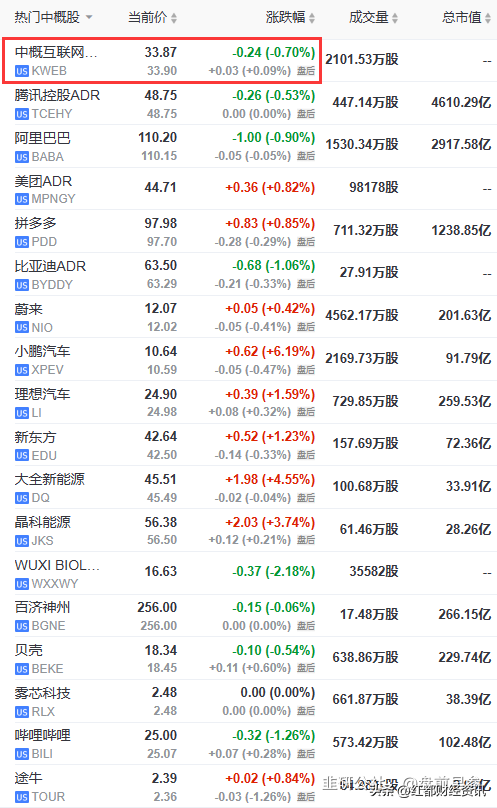Sort by 总市值 column arrows
Viewport: 497px width, 808px height.
coord(488,18)
